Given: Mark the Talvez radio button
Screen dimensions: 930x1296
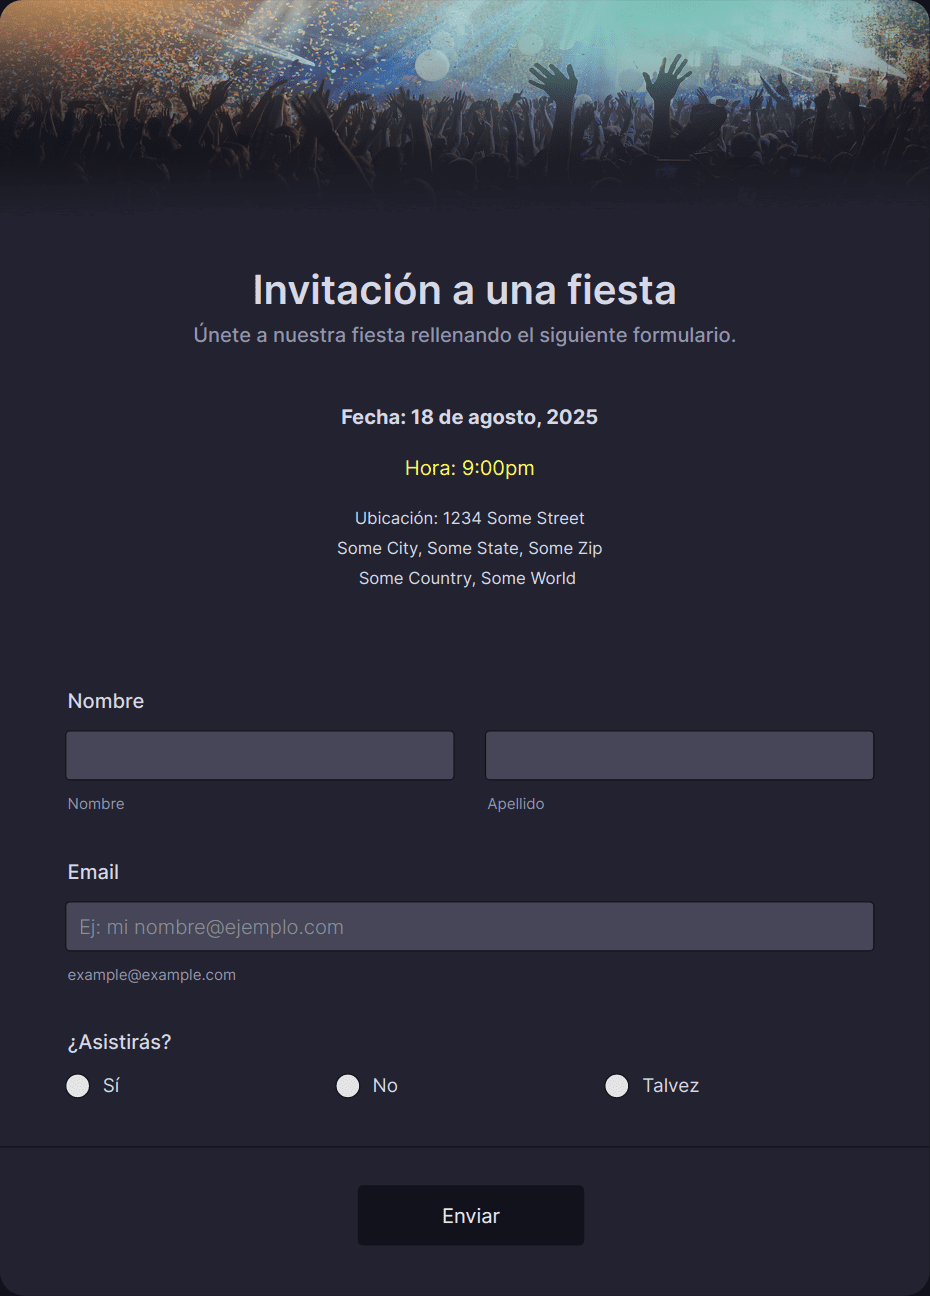Looking at the screenshot, I should pyautogui.click(x=617, y=1086).
